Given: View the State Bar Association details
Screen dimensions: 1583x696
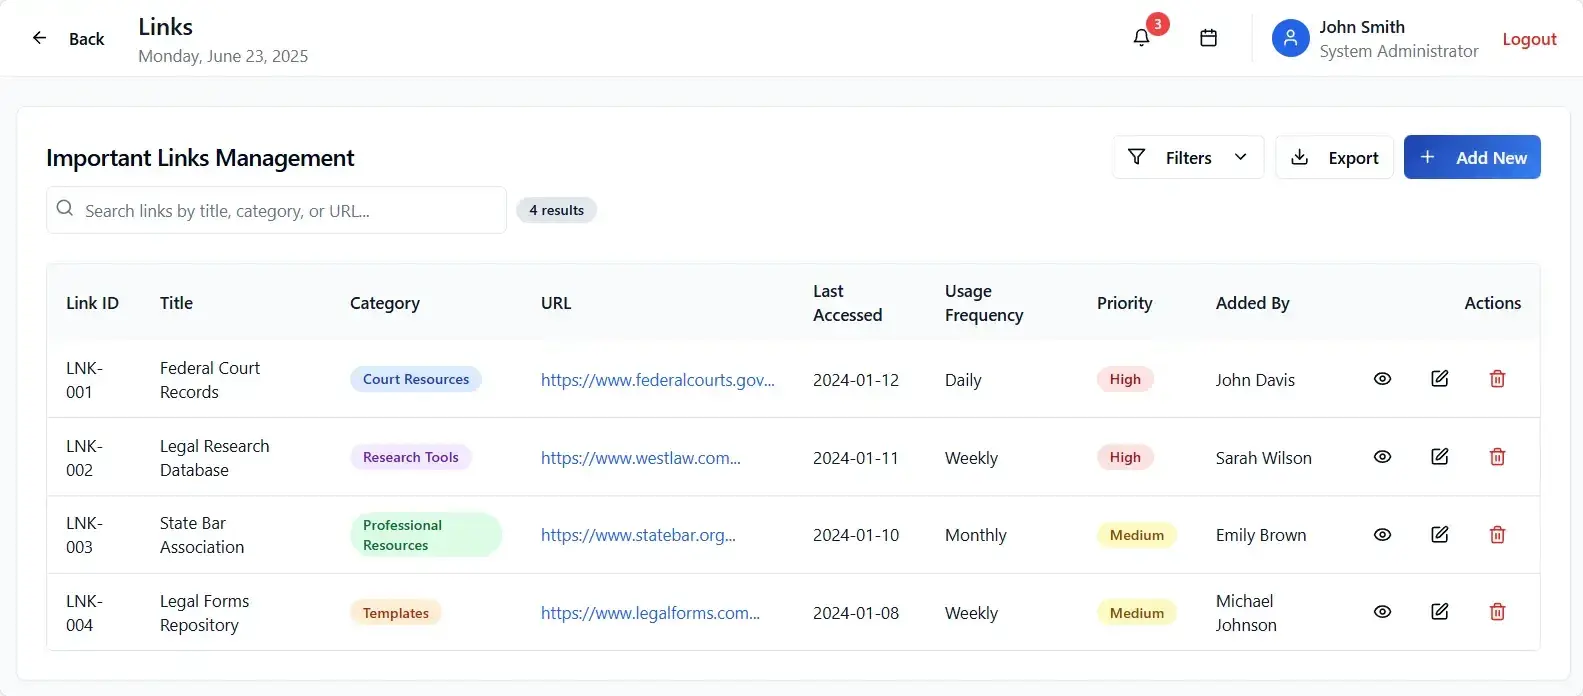Looking at the screenshot, I should [1382, 535].
